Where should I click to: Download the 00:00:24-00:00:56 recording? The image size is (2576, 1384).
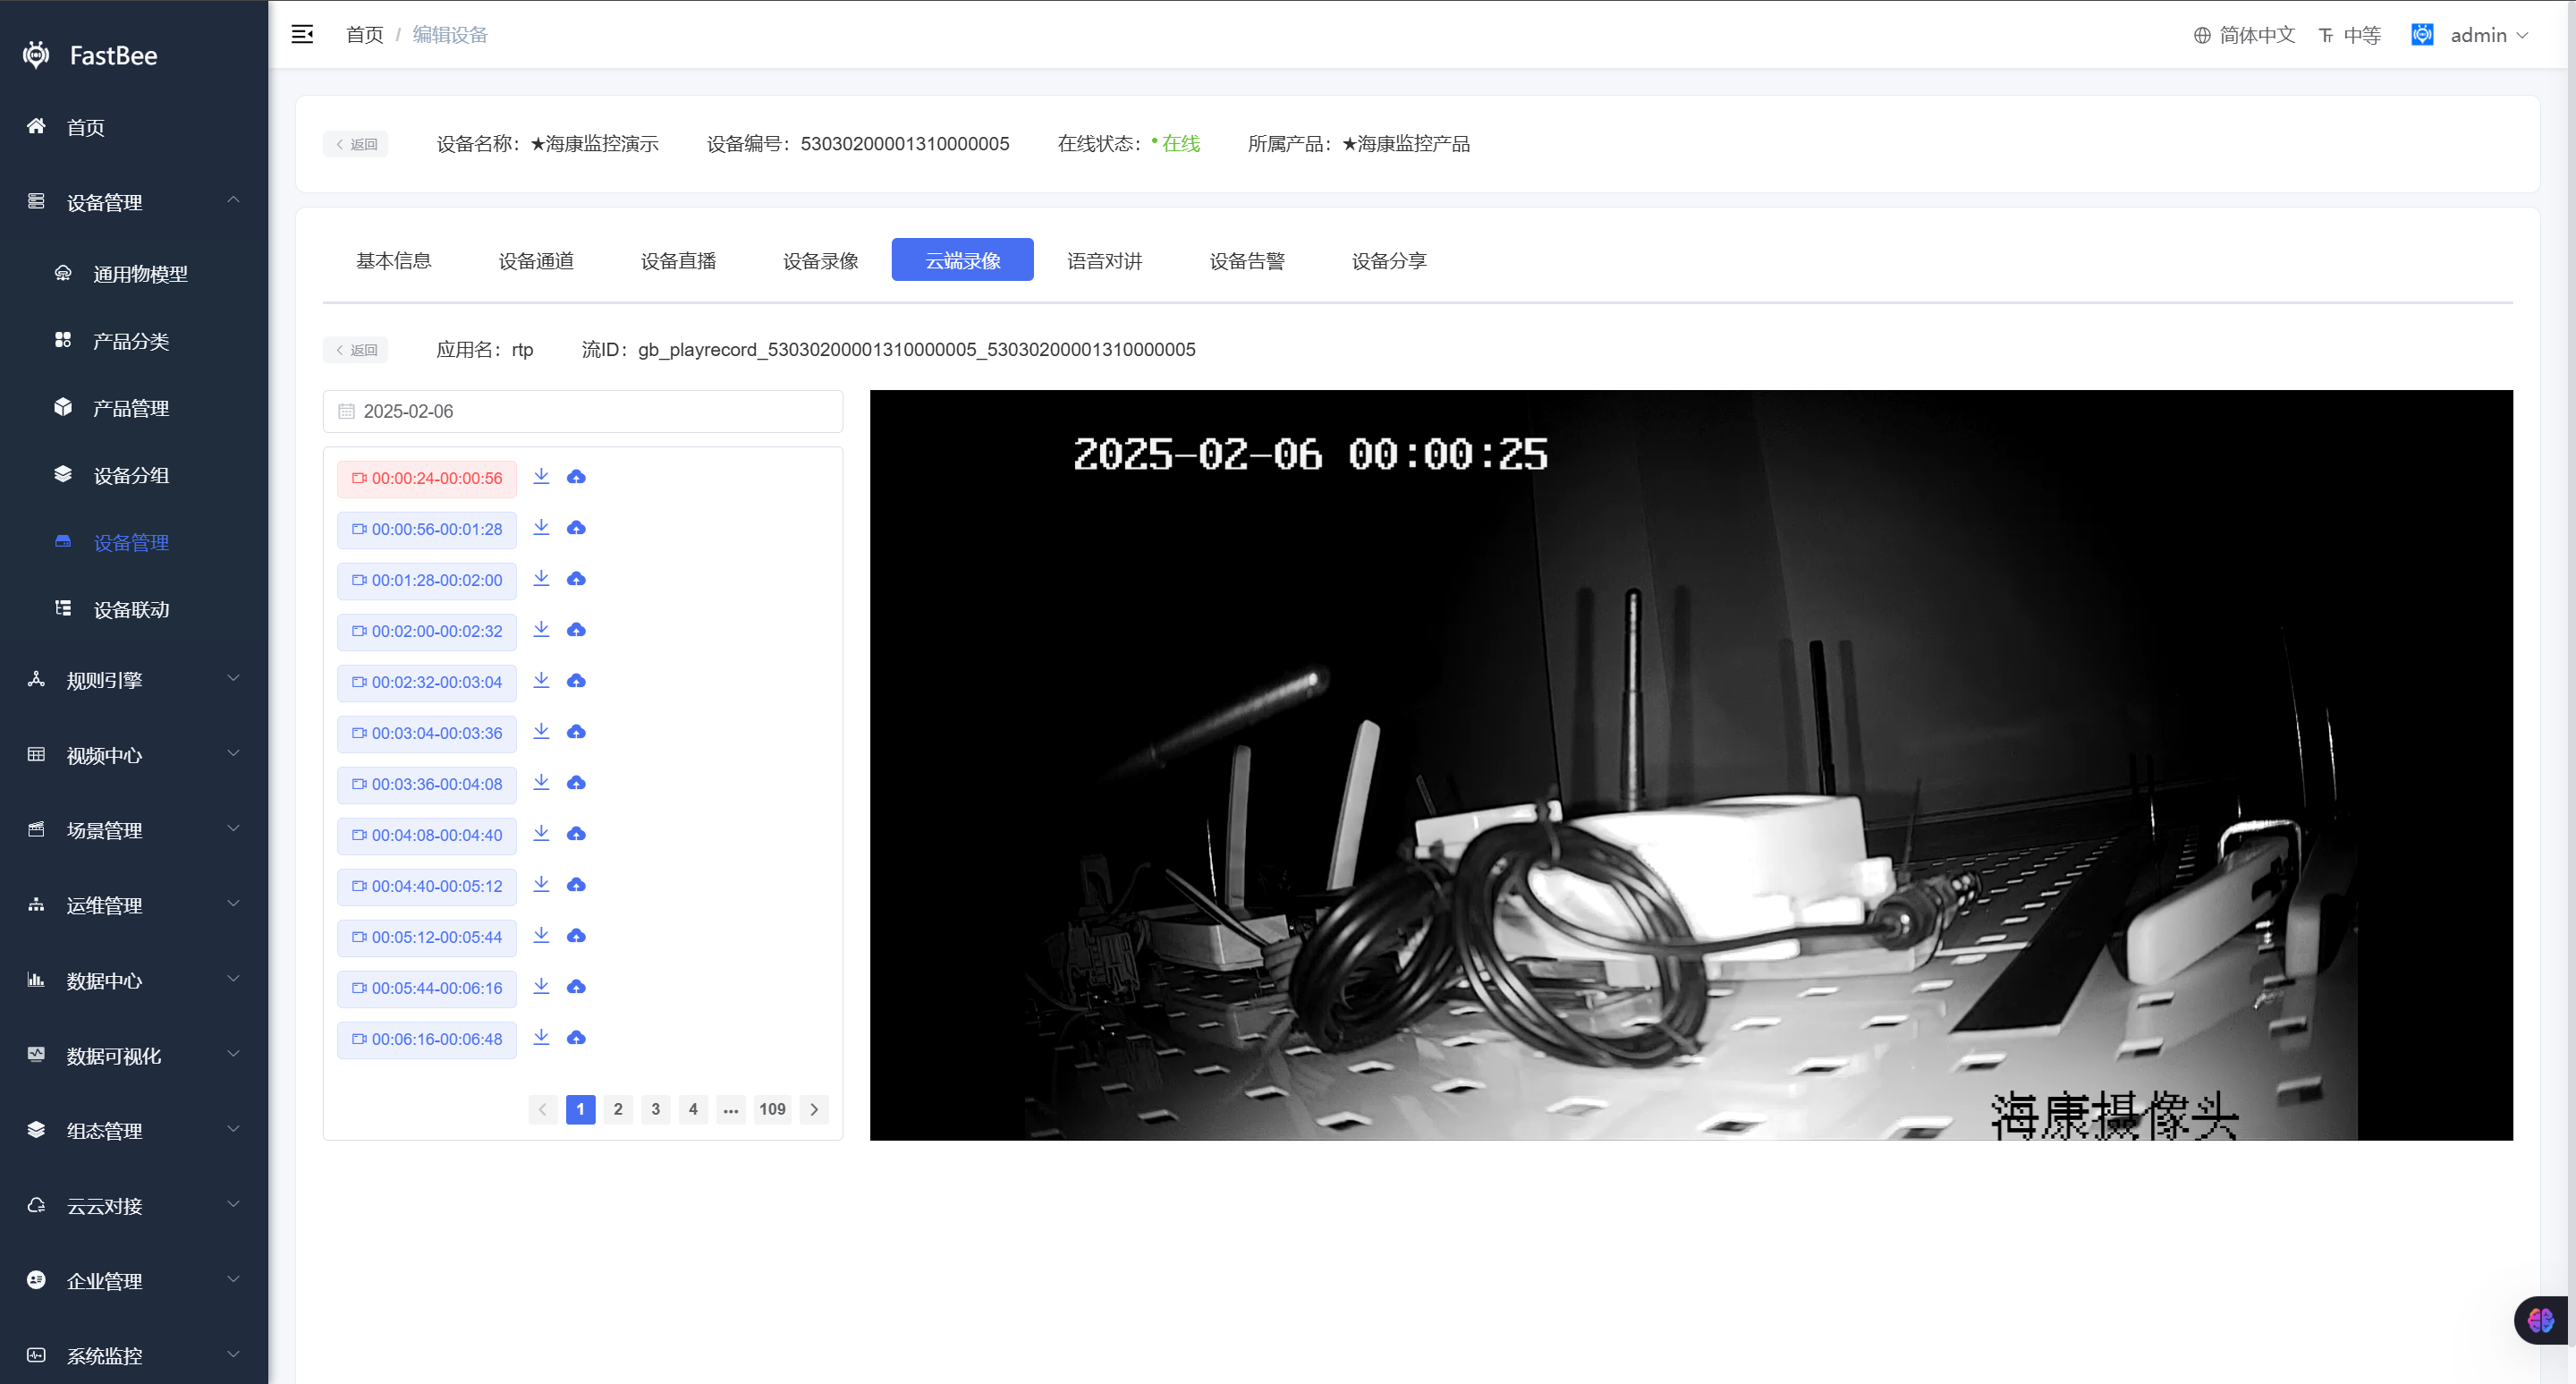[541, 476]
